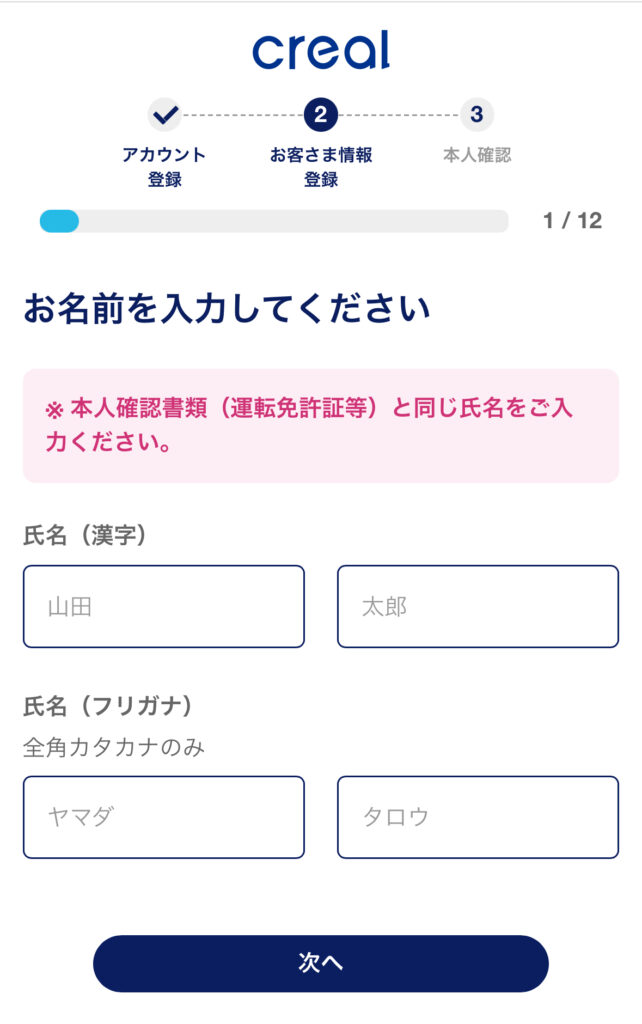Click the 氏名（漢字） label
642x1024 pixels.
84,536
